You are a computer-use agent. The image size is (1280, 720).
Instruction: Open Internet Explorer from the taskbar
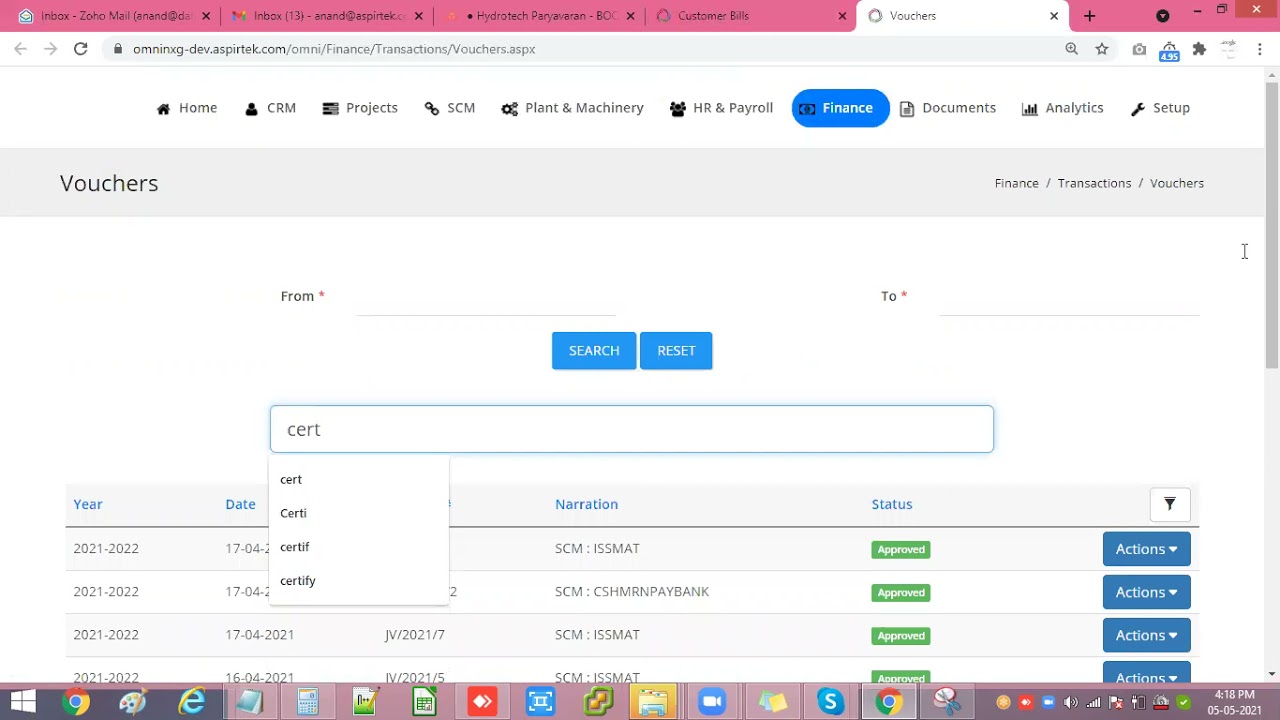192,702
